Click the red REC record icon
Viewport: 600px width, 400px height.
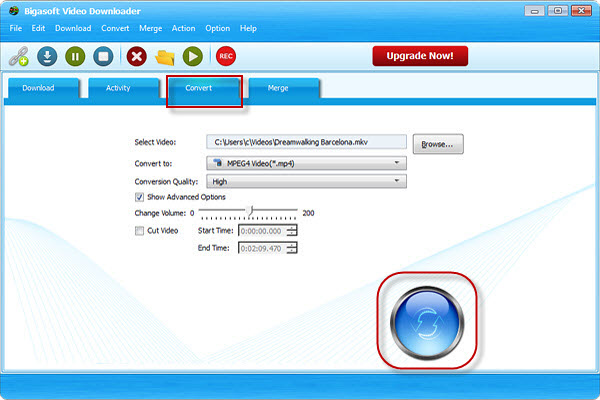click(x=226, y=56)
